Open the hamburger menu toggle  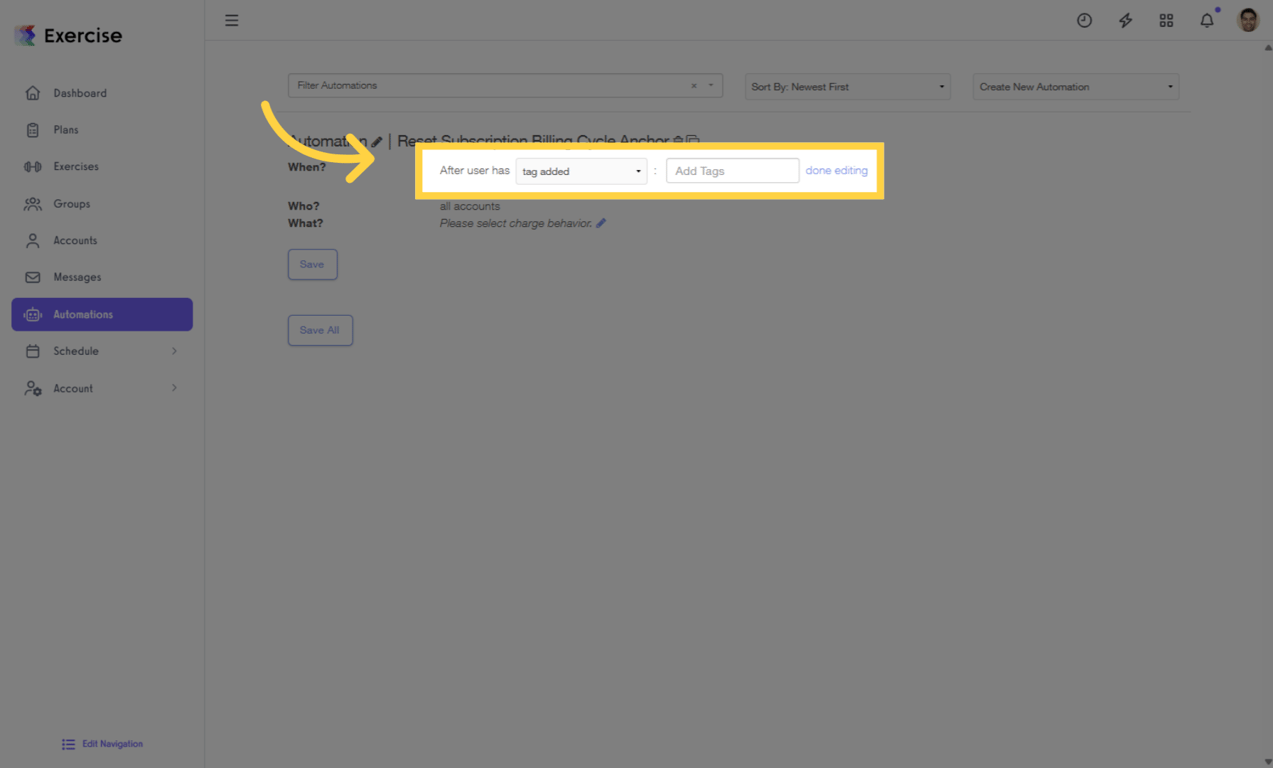click(231, 20)
